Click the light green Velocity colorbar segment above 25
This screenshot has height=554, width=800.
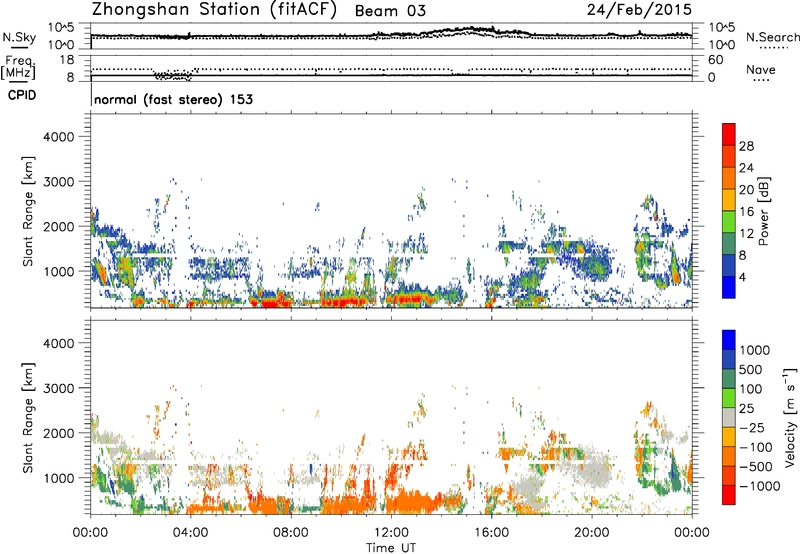729,398
